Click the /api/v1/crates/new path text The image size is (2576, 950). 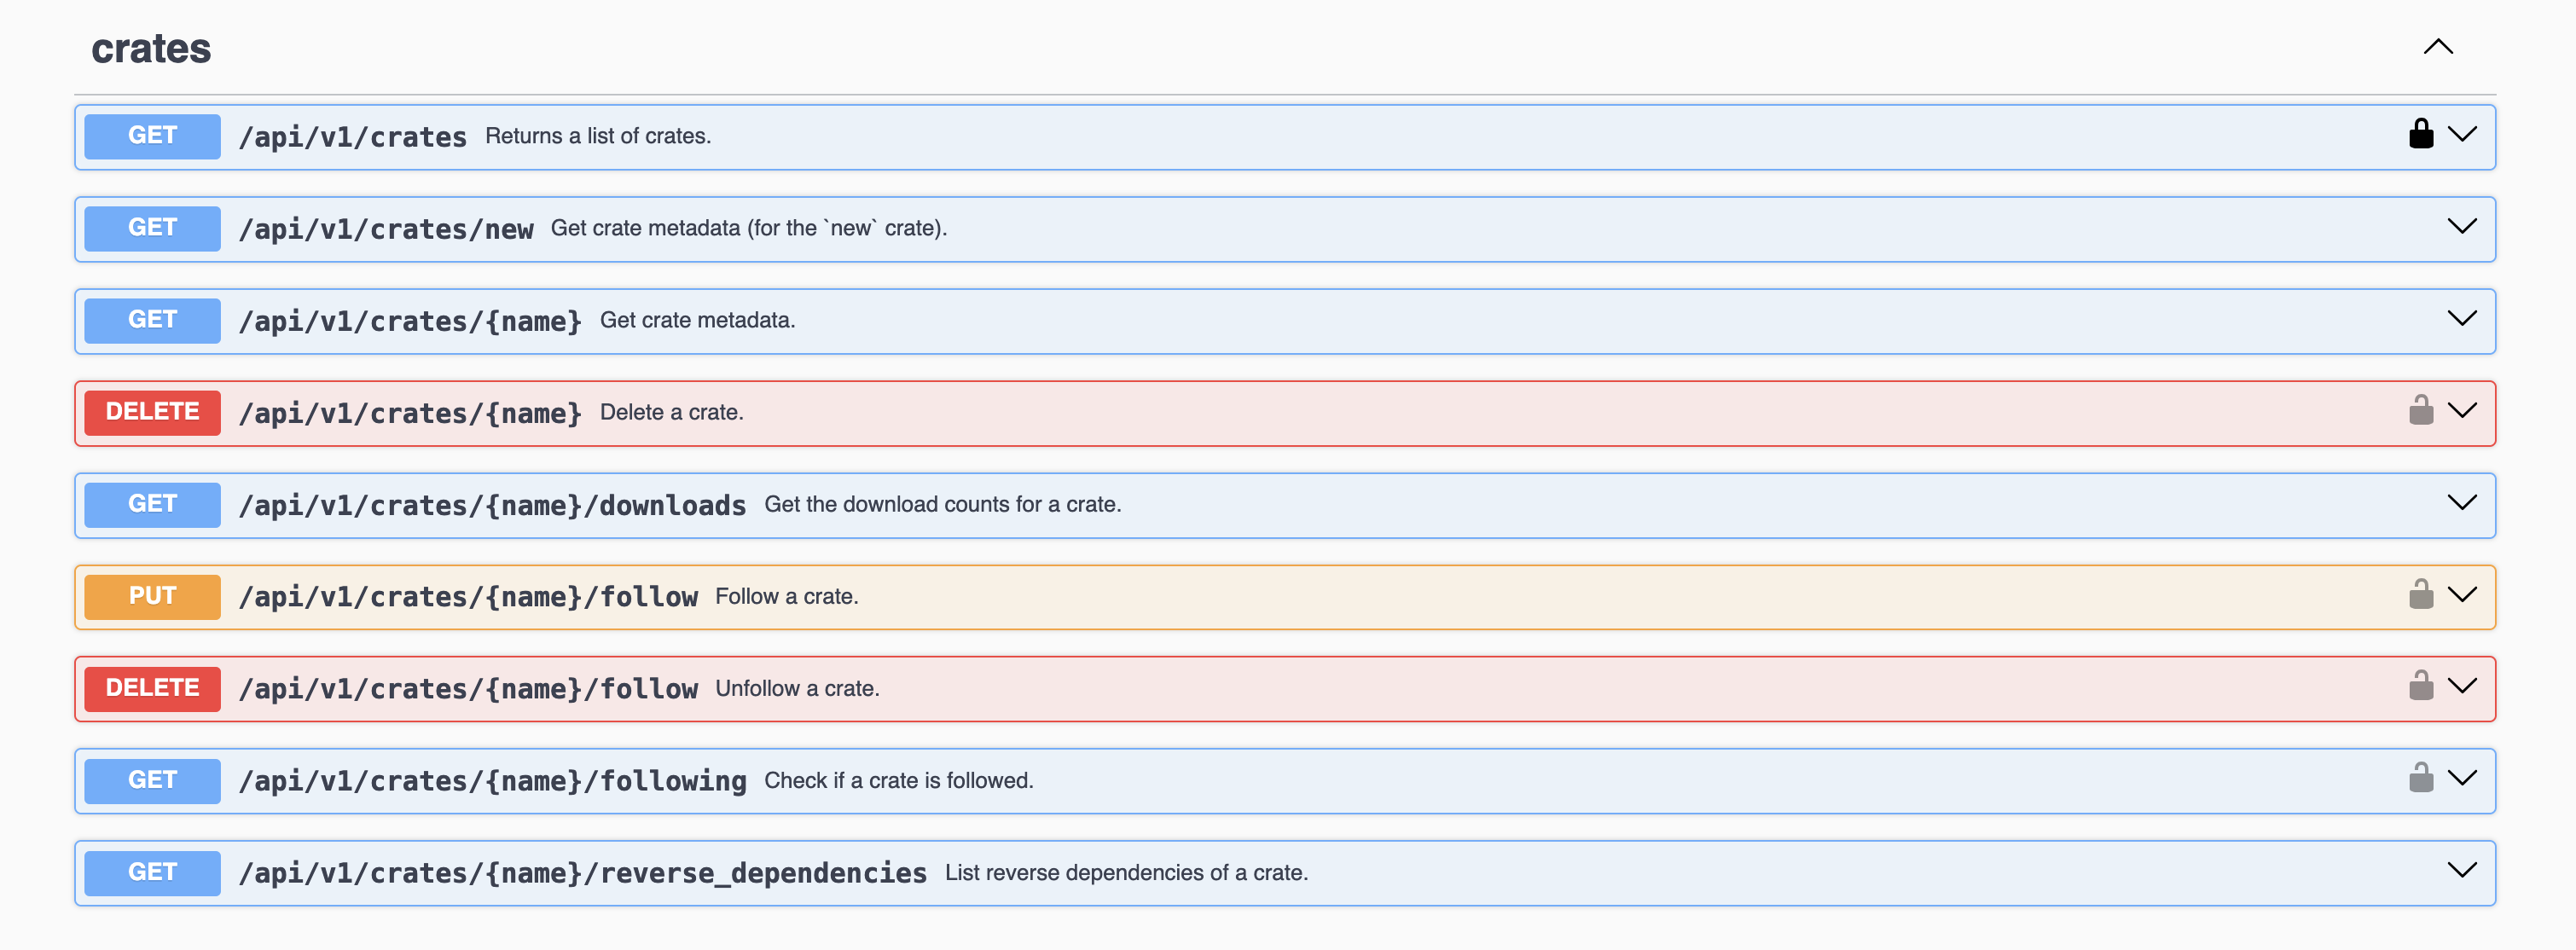click(386, 229)
